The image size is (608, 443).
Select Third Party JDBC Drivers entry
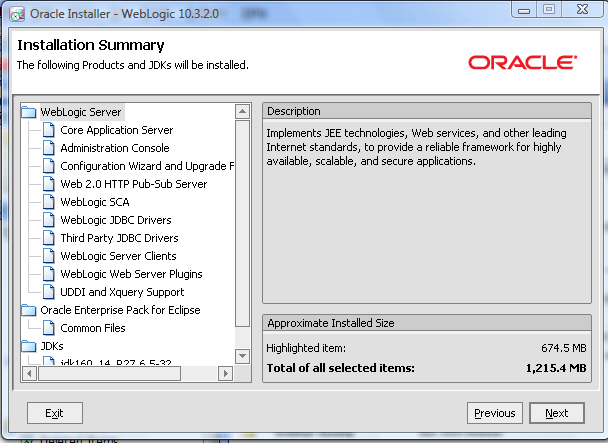(x=119, y=238)
